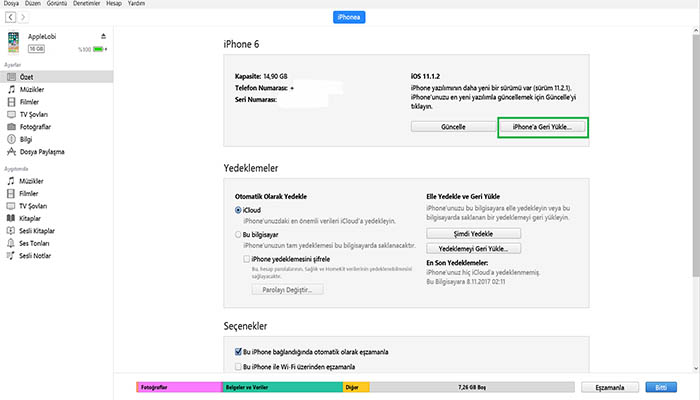
Task: Open the Dosya menu
Action: [x=12, y=4]
